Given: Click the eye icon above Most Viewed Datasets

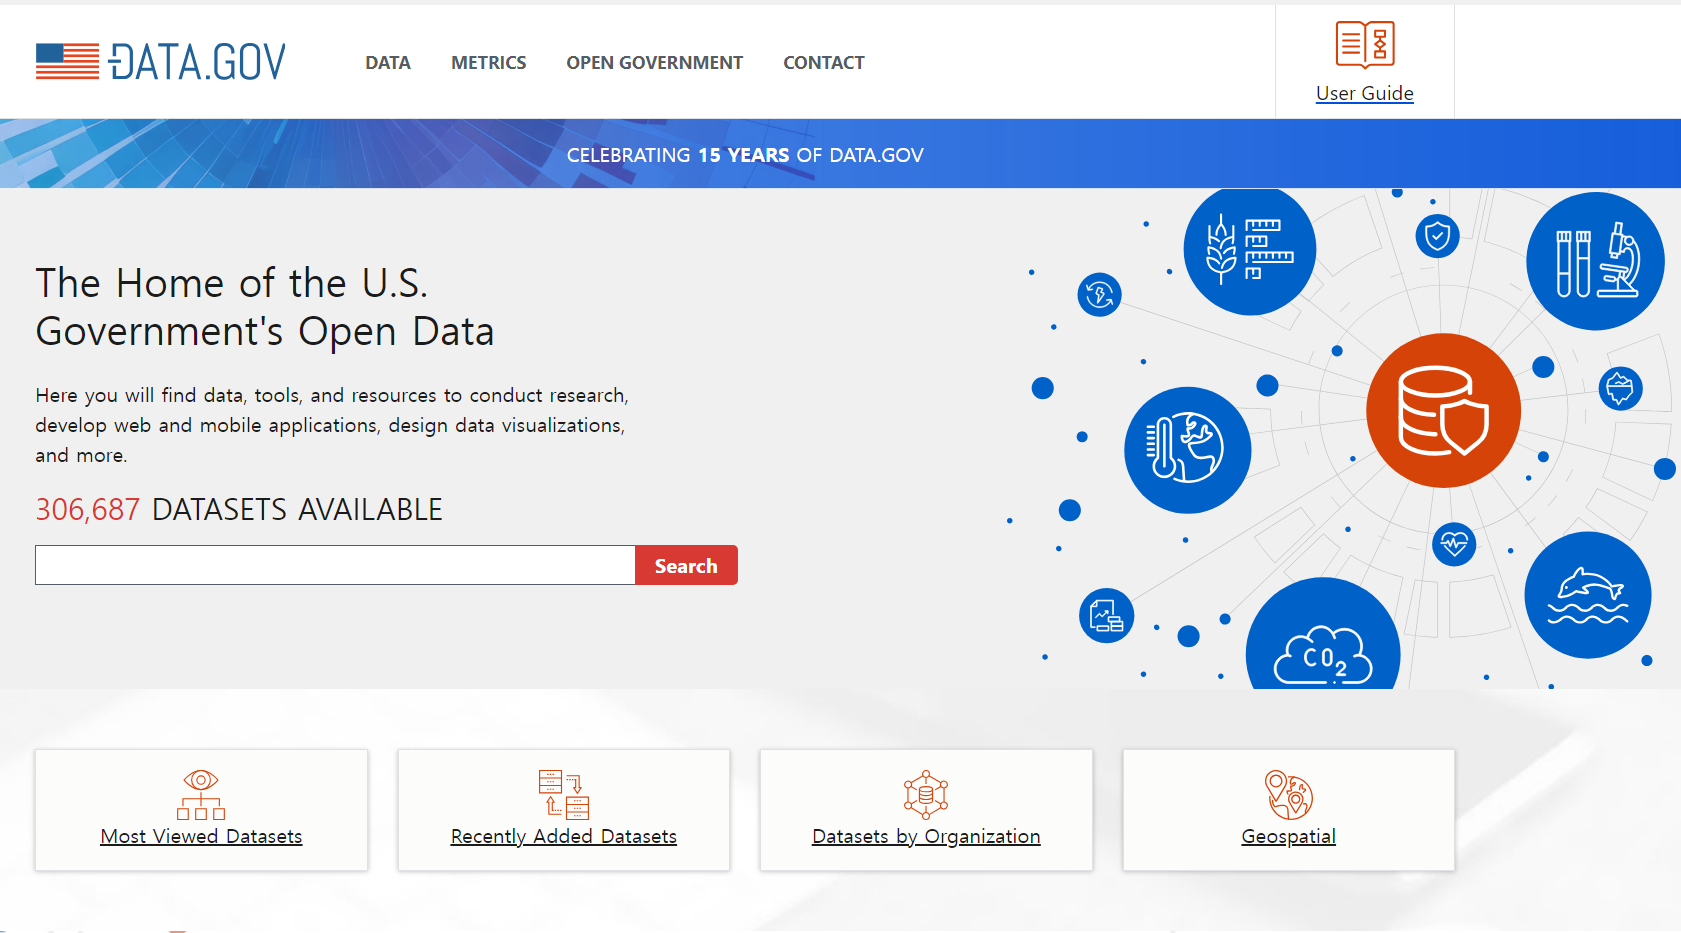Looking at the screenshot, I should click(201, 795).
